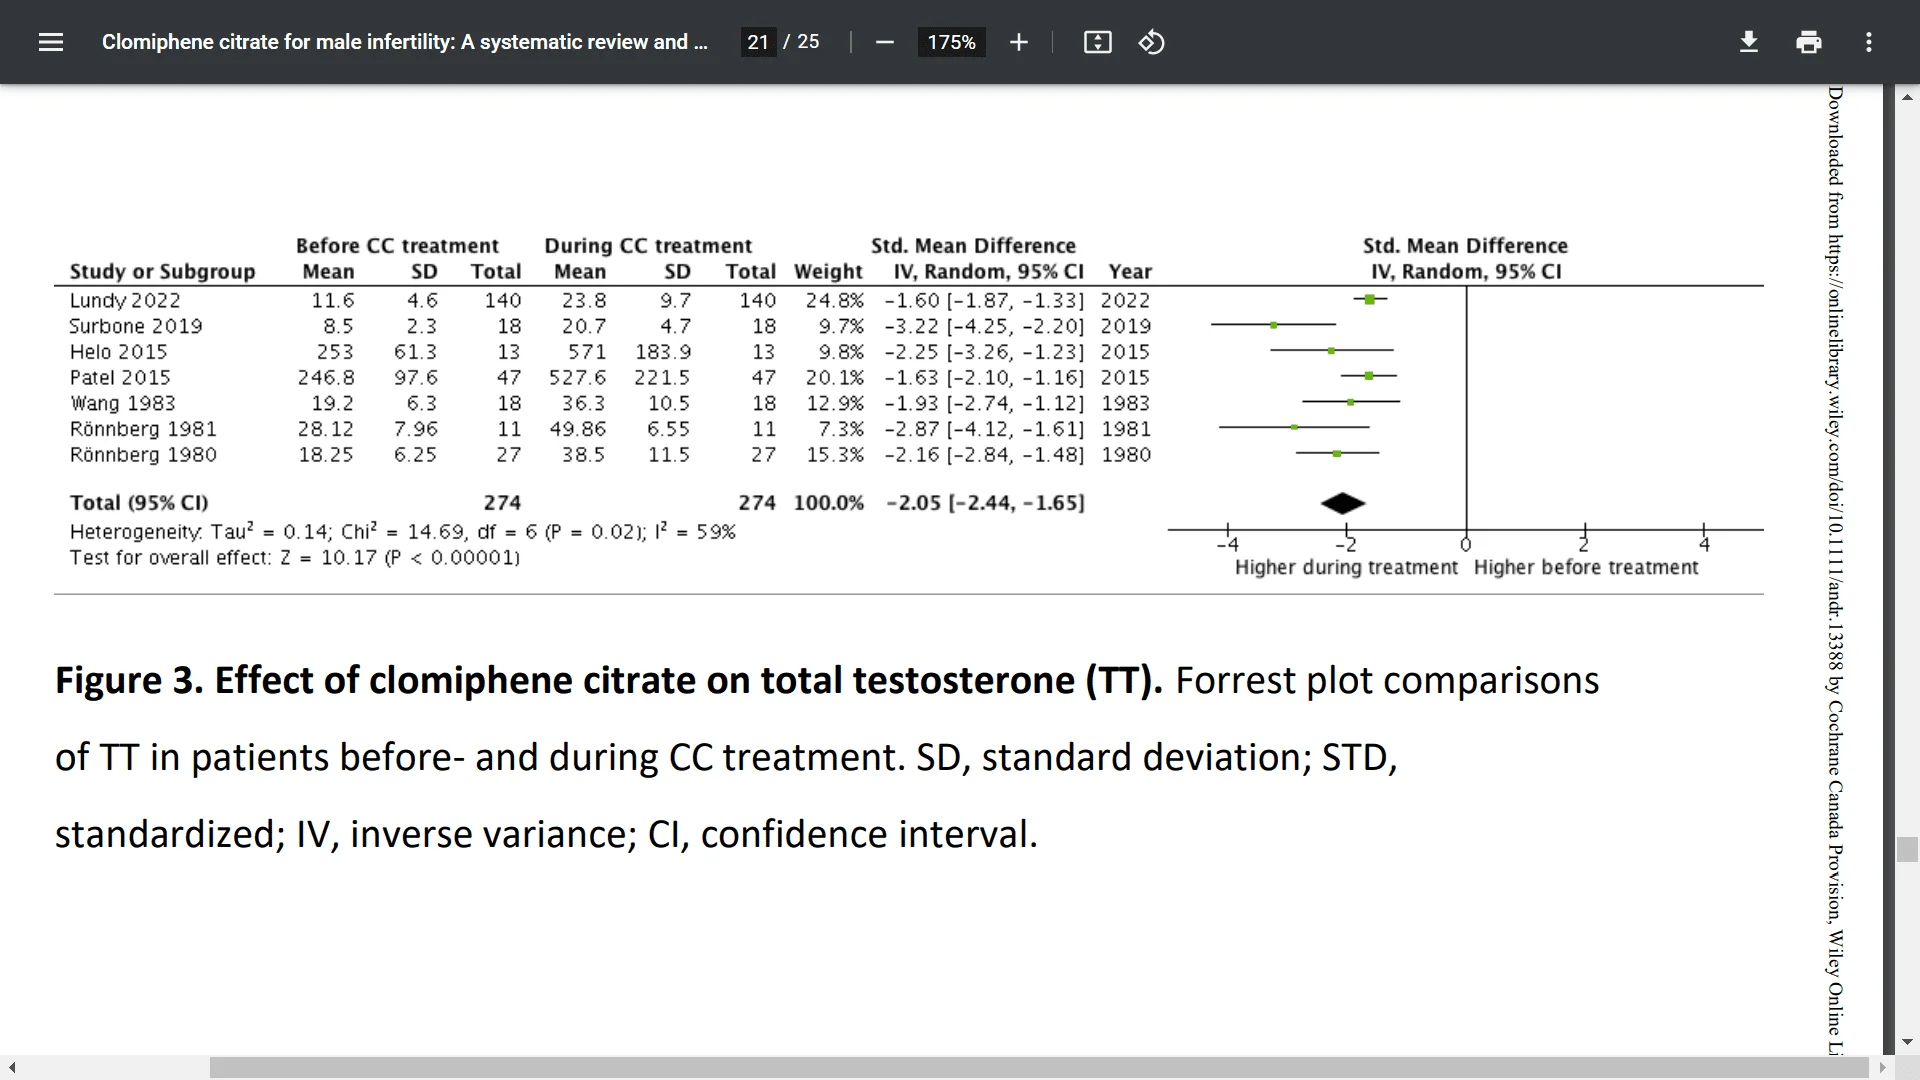This screenshot has height=1080, width=1920.
Task: Click the document title text area
Action: [406, 42]
